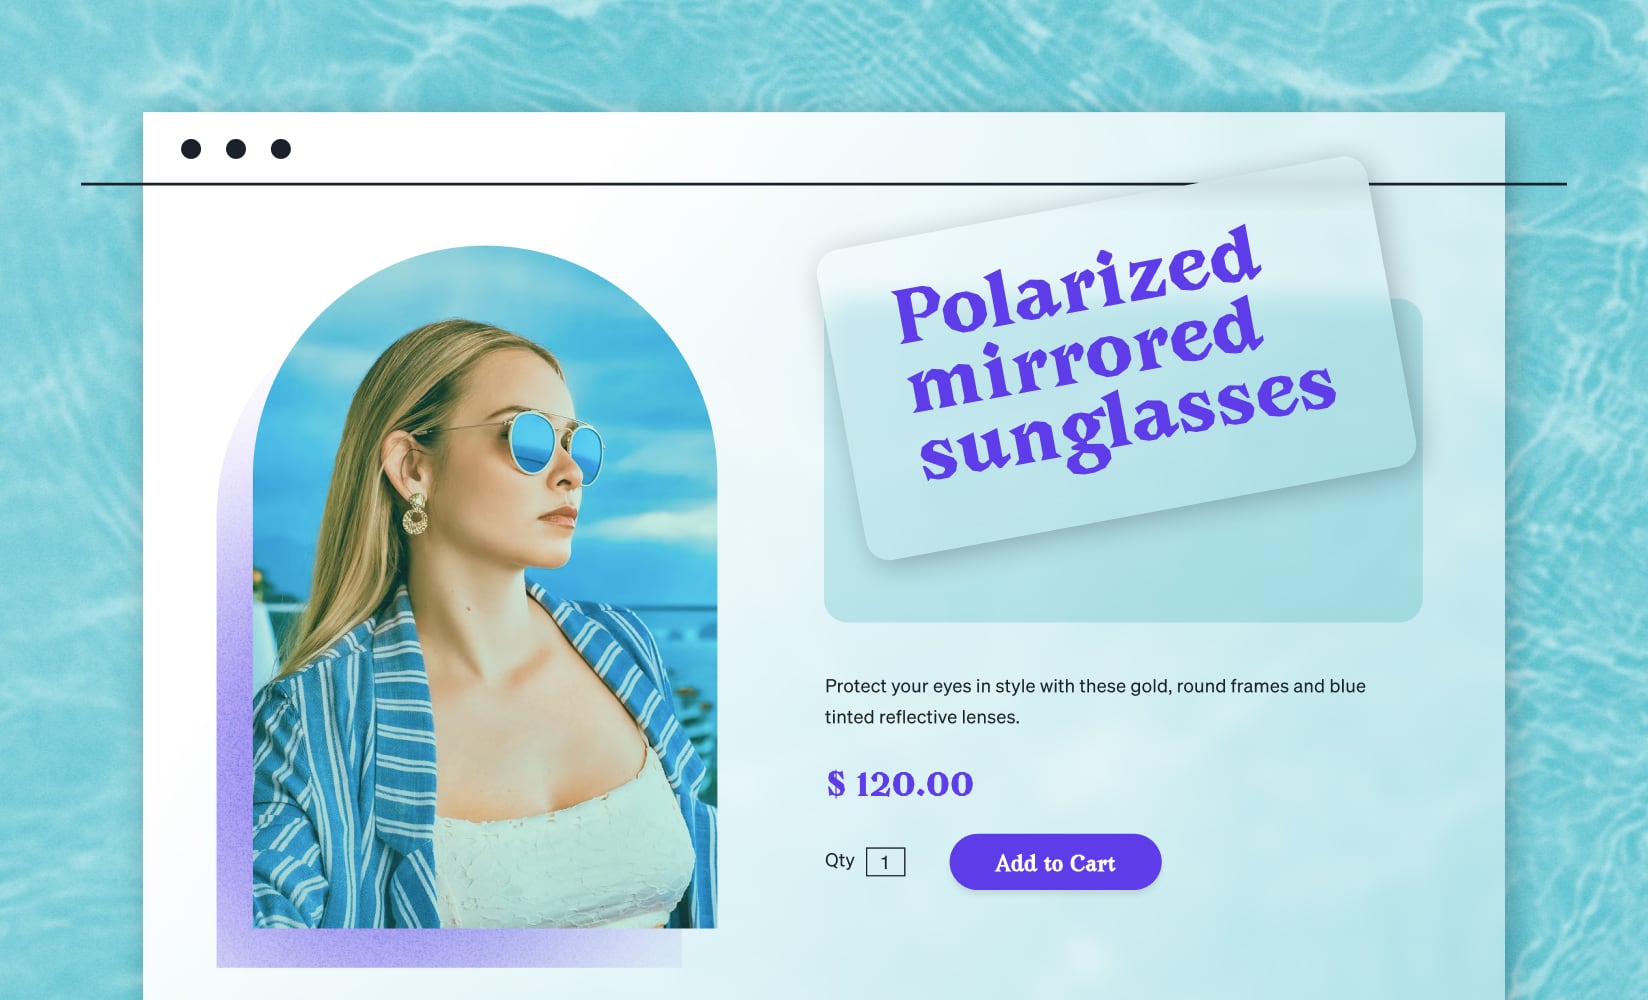The image size is (1648, 1000).
Task: Click the middle browser window dot
Action: pos(234,148)
